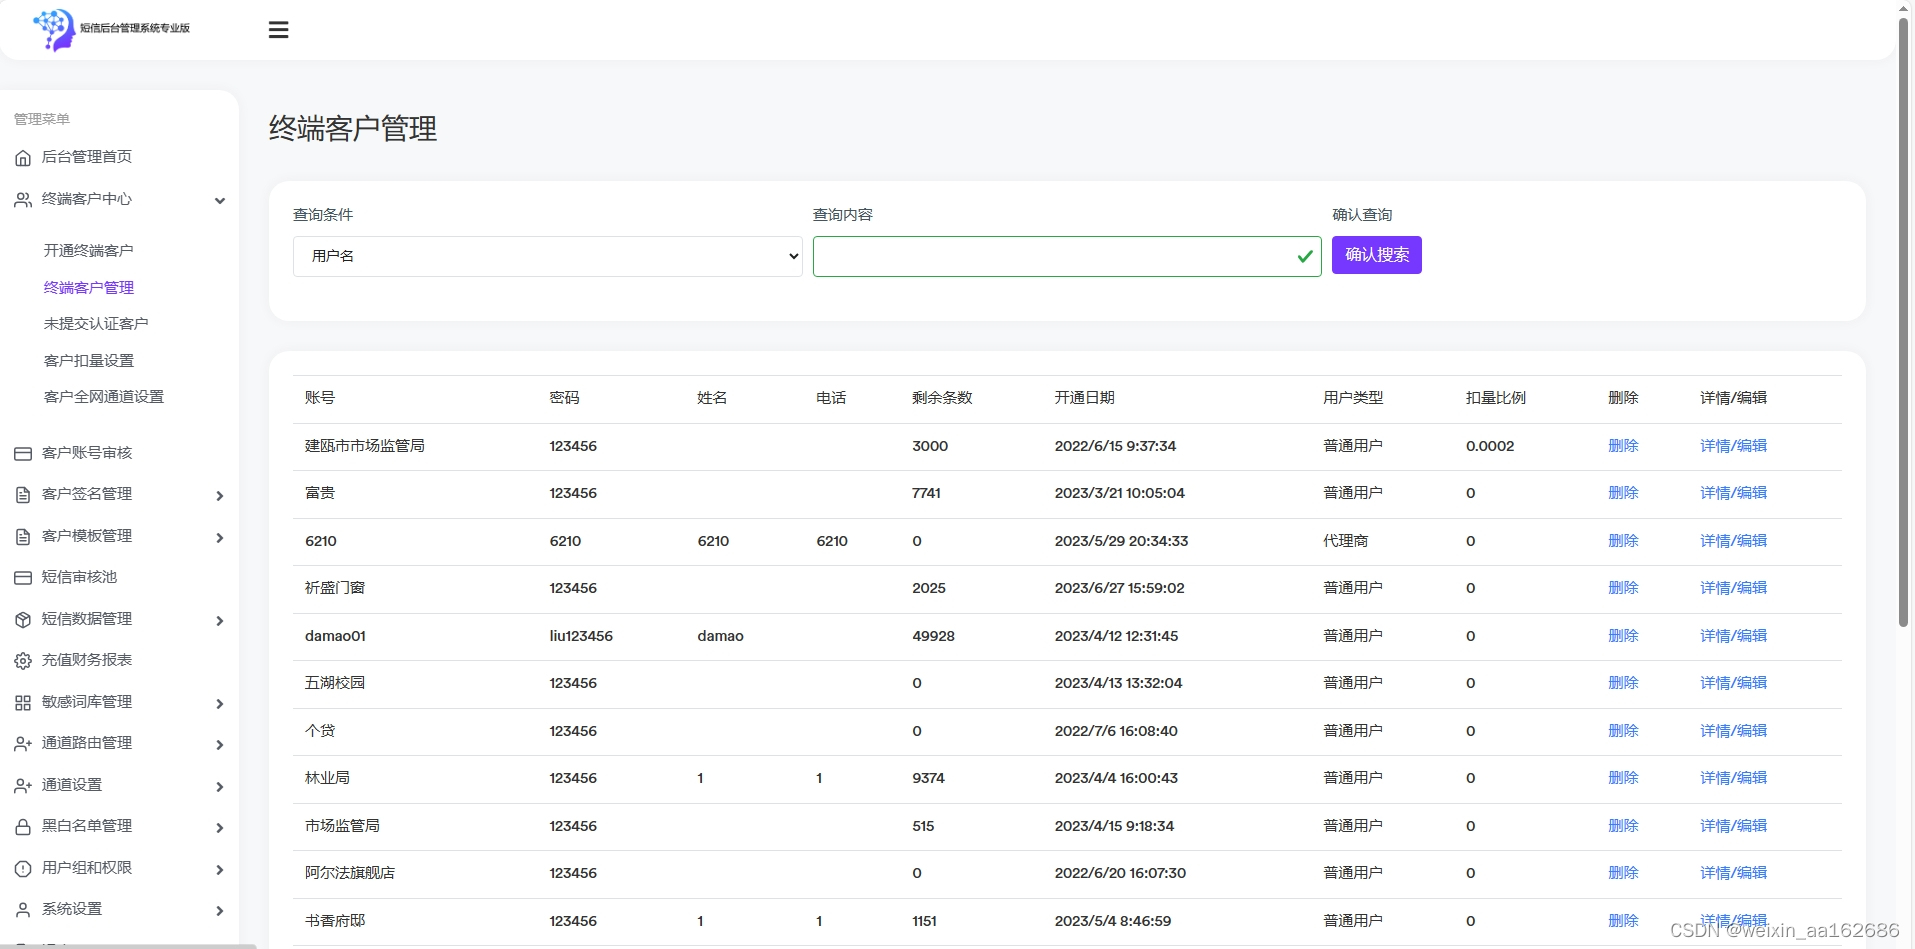Viewport: 1915px width, 949px height.
Task: Click the grid icon beside 敏感词库管理
Action: click(23, 703)
